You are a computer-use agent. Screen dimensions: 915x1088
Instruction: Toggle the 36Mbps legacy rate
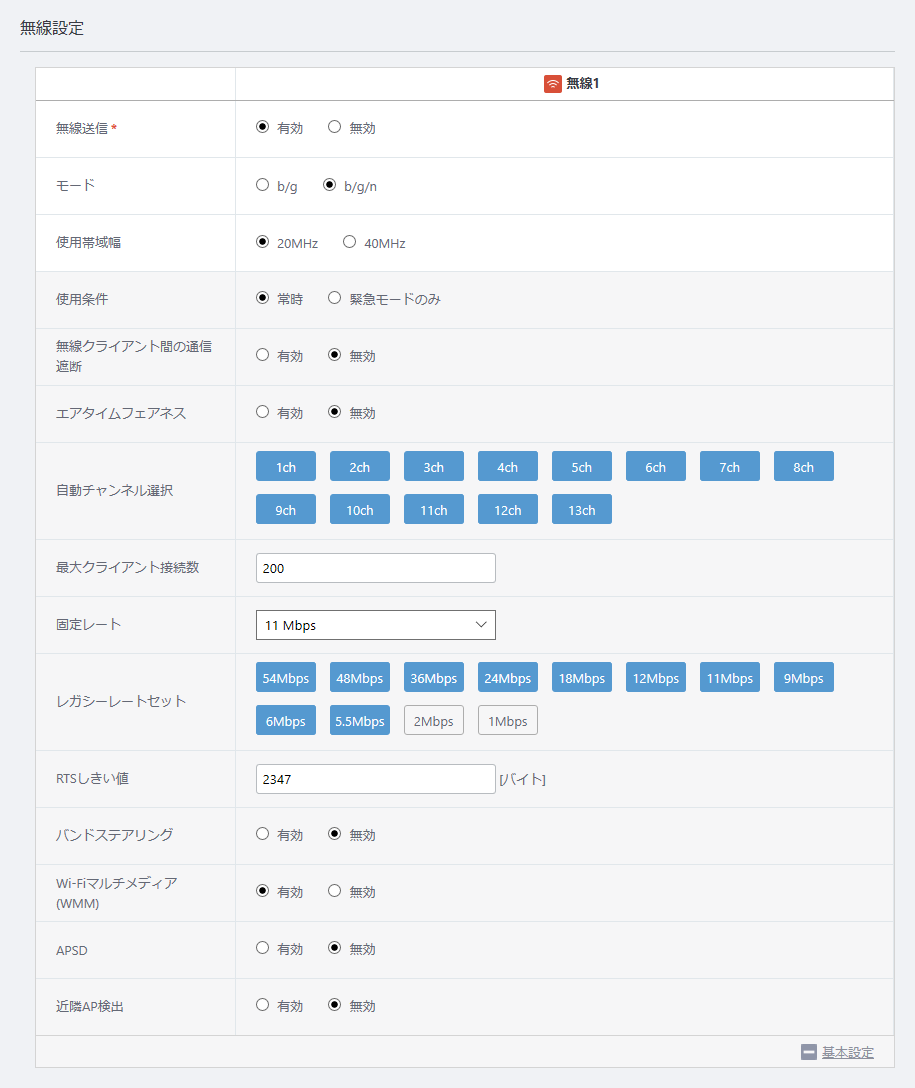click(434, 678)
